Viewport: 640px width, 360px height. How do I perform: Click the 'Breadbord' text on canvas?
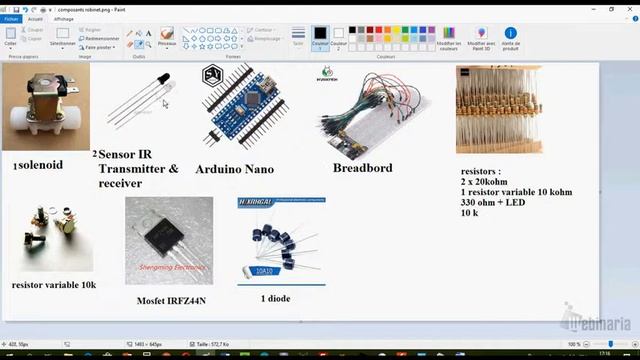(363, 168)
